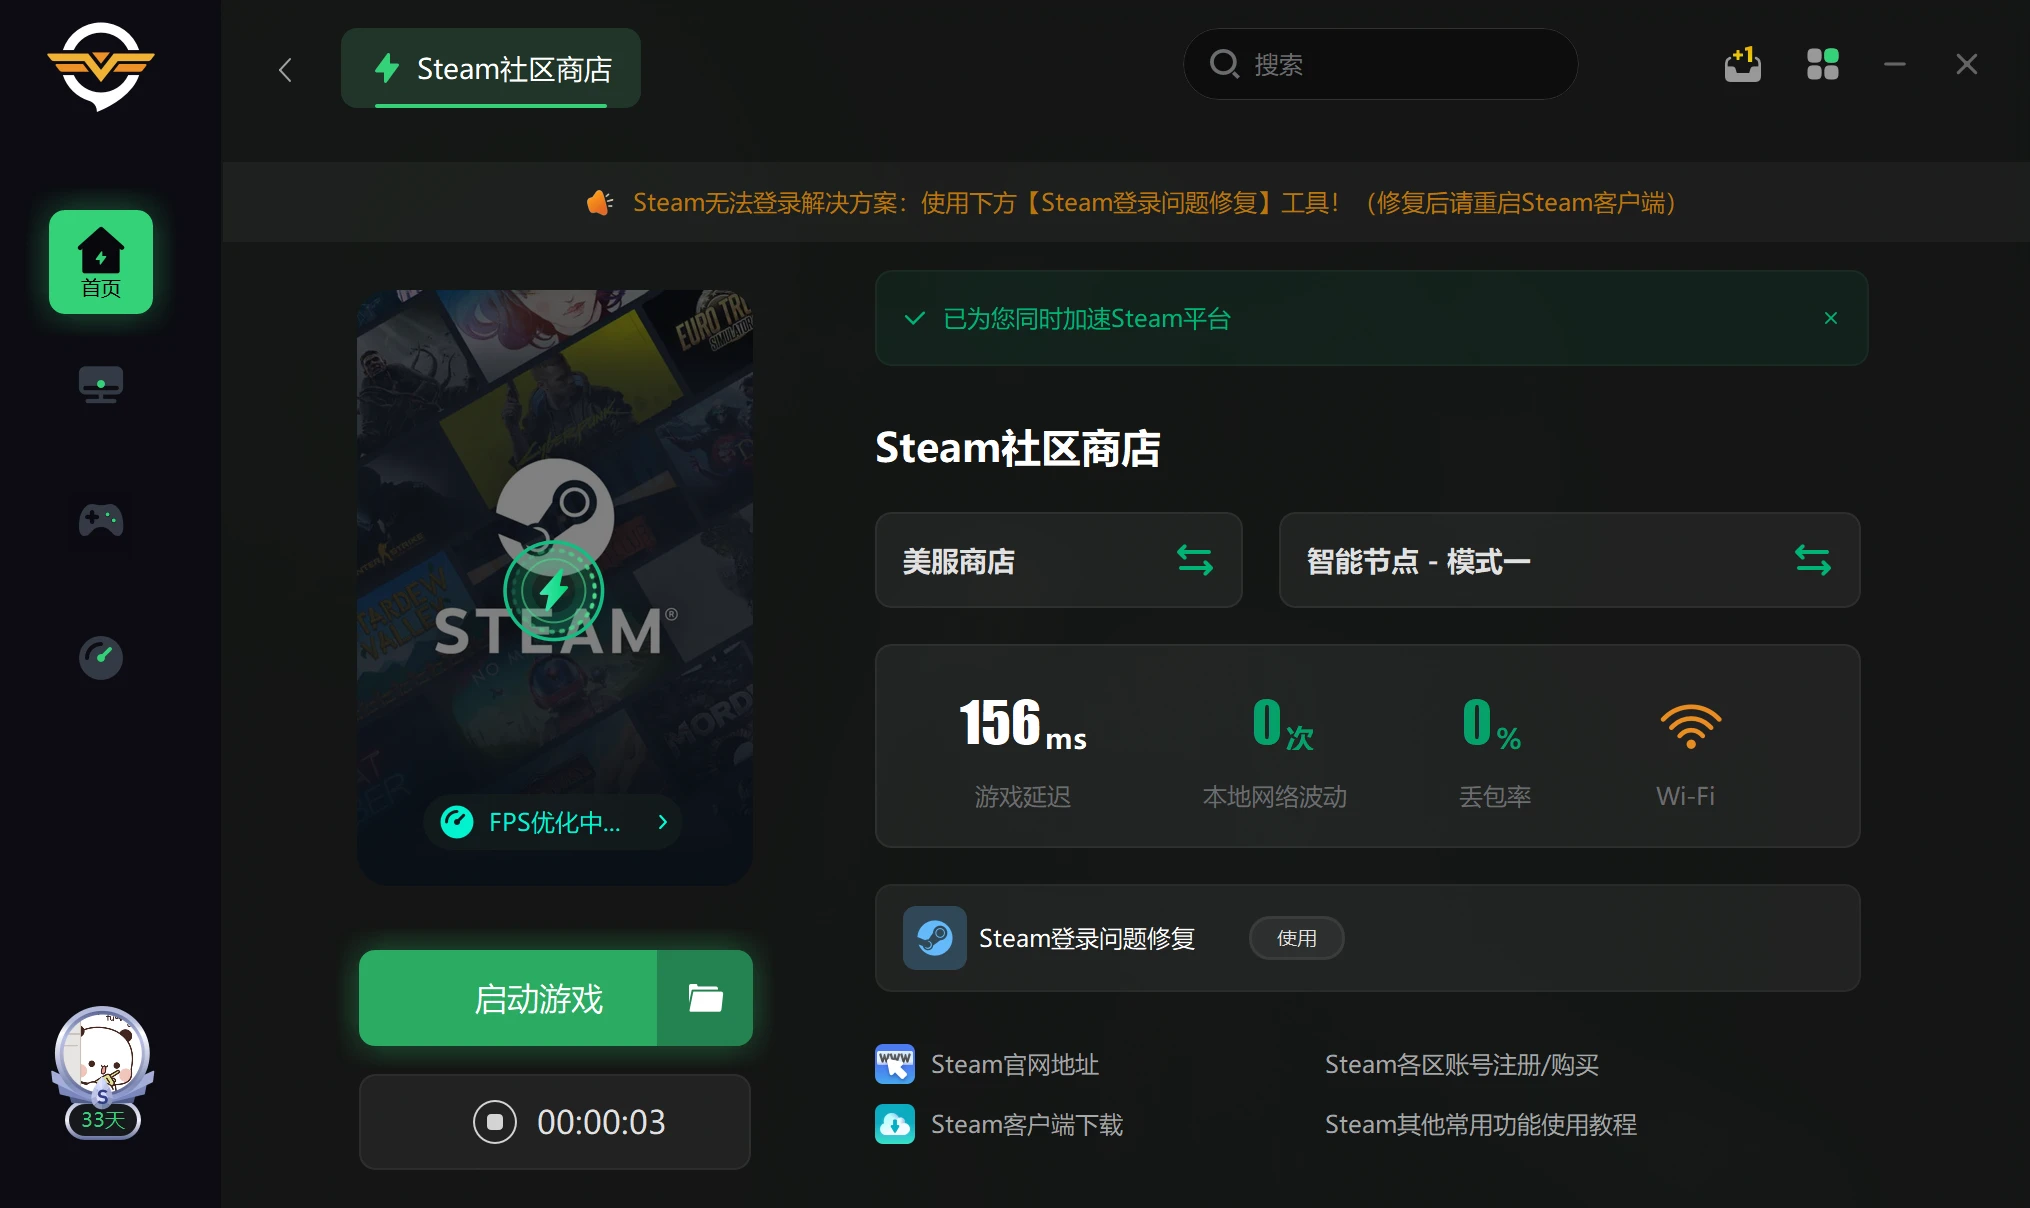
Task: Open the four-square apps grid icon
Action: point(1822,65)
